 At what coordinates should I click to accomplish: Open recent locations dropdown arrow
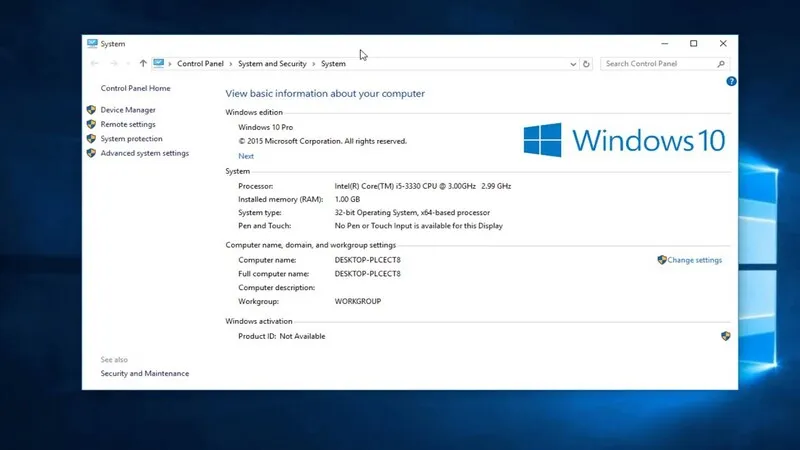pyautogui.click(x=128, y=63)
